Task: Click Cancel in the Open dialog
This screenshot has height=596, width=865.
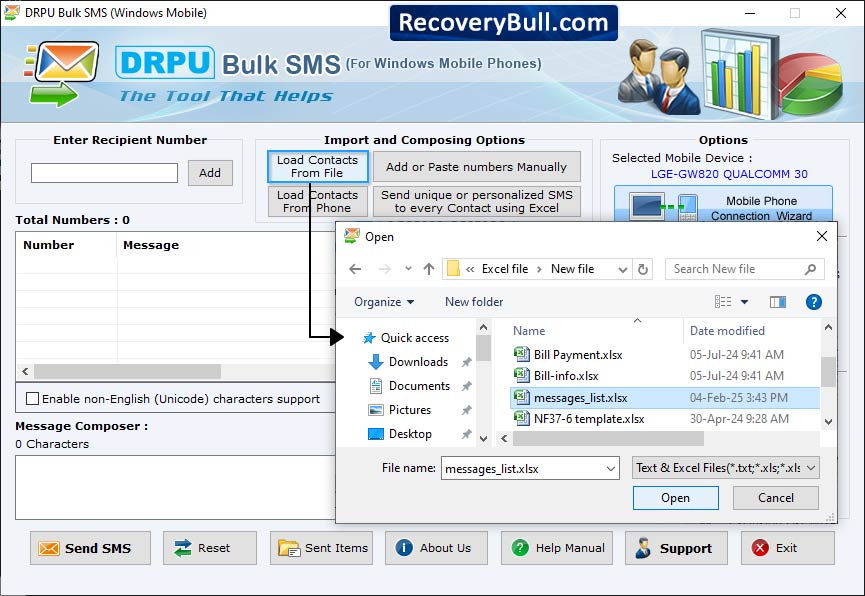Action: (776, 498)
